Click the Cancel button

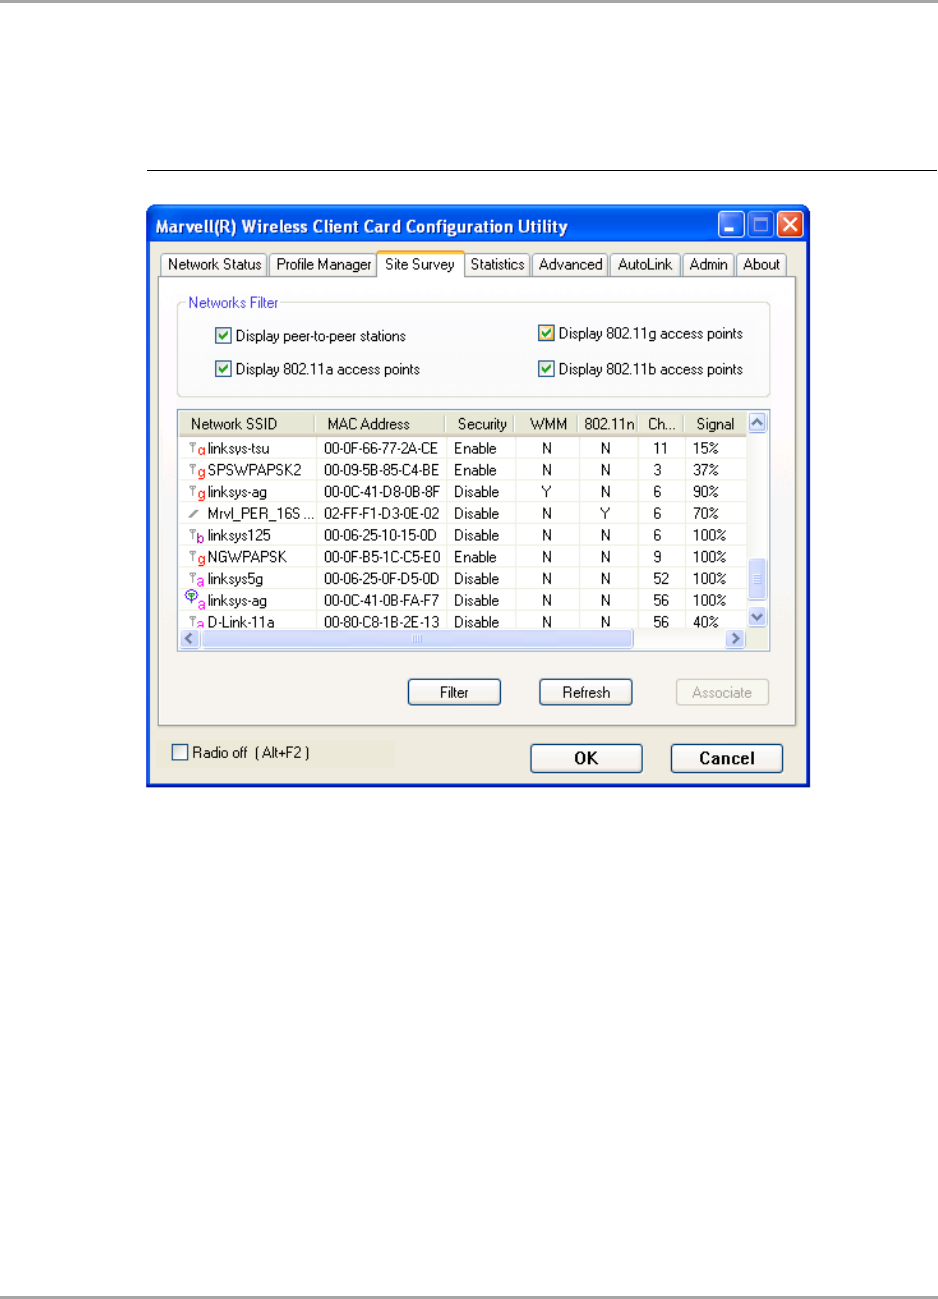727,758
